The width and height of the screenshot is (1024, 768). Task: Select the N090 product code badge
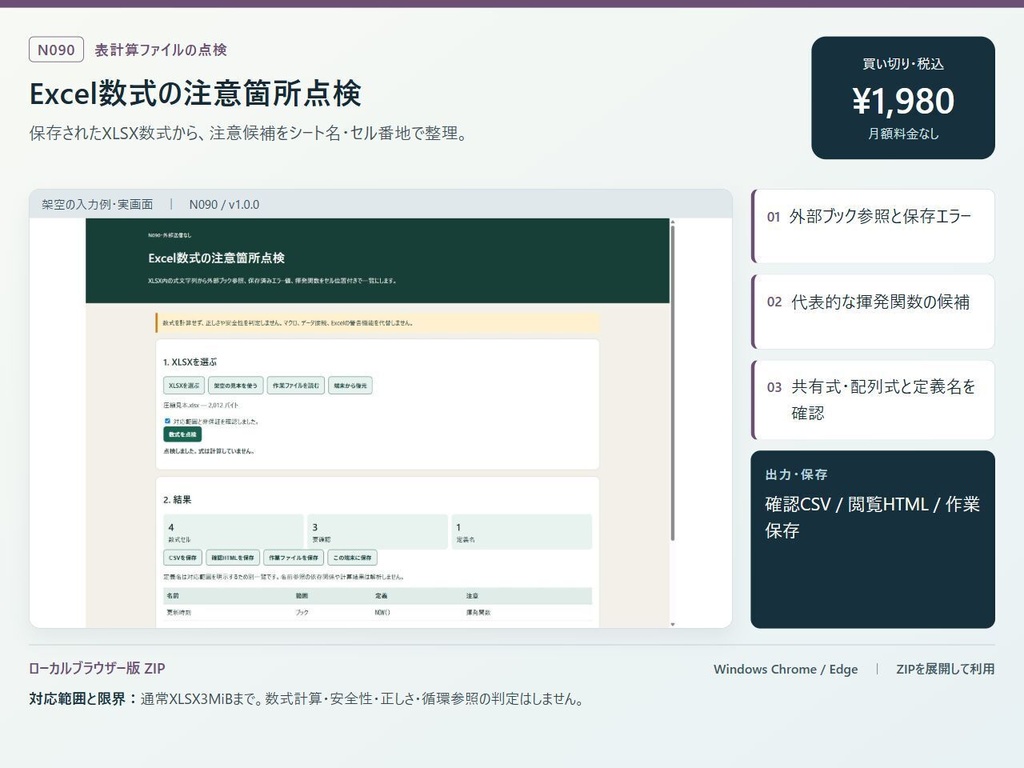[56, 50]
